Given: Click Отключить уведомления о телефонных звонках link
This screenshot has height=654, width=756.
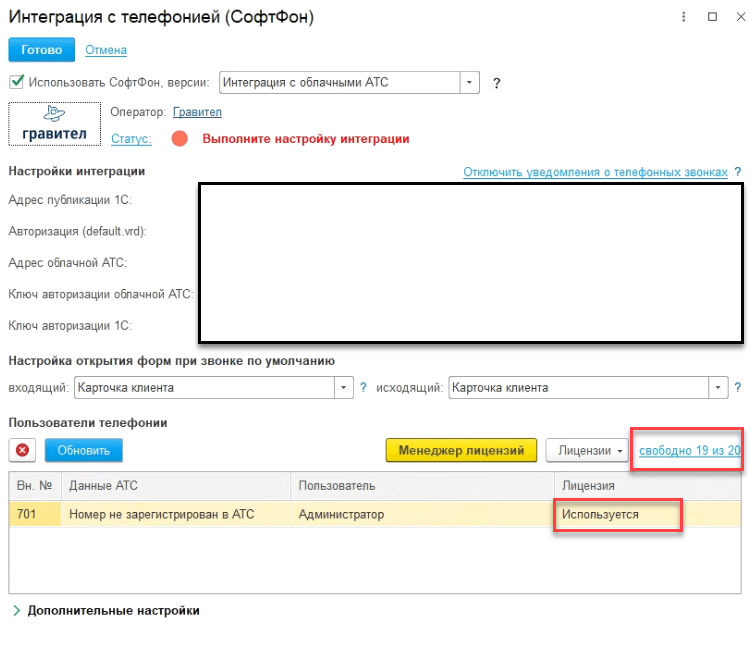Looking at the screenshot, I should coord(595,172).
